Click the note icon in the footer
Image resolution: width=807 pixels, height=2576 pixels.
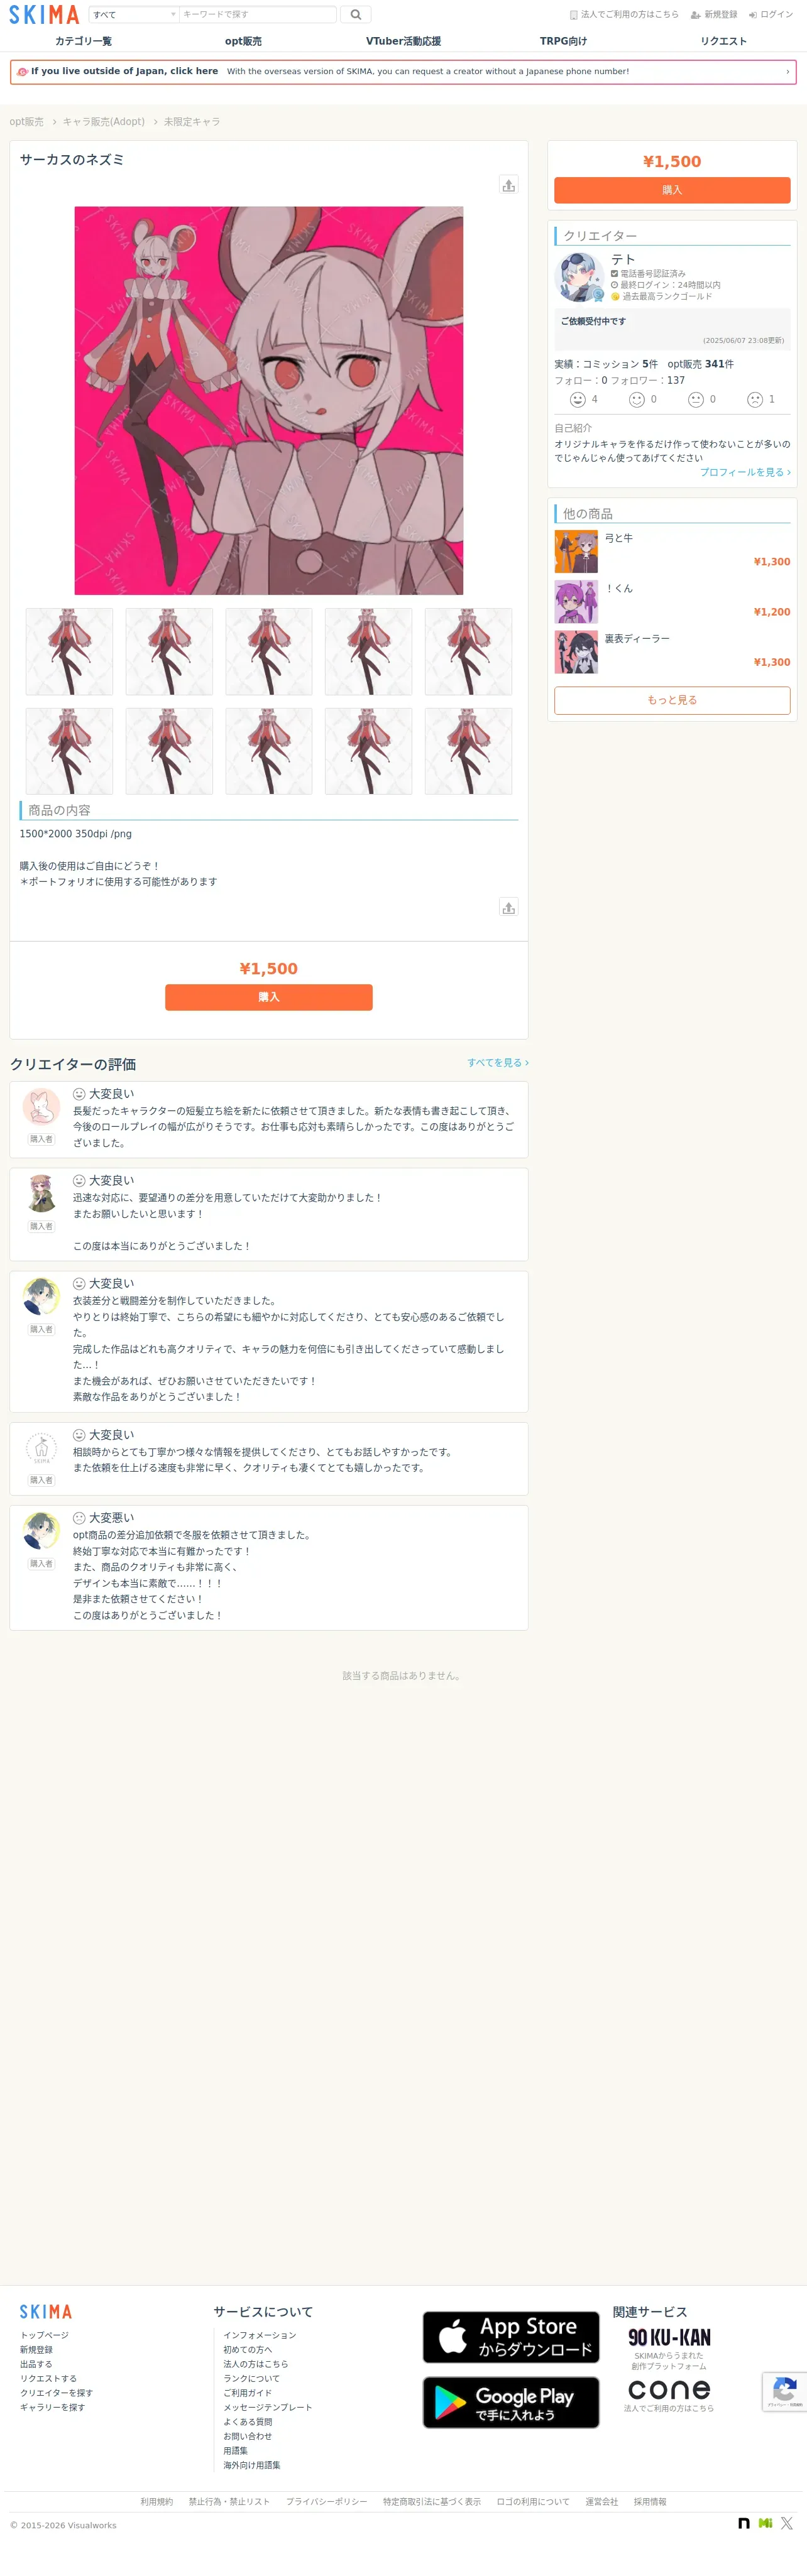[744, 2524]
